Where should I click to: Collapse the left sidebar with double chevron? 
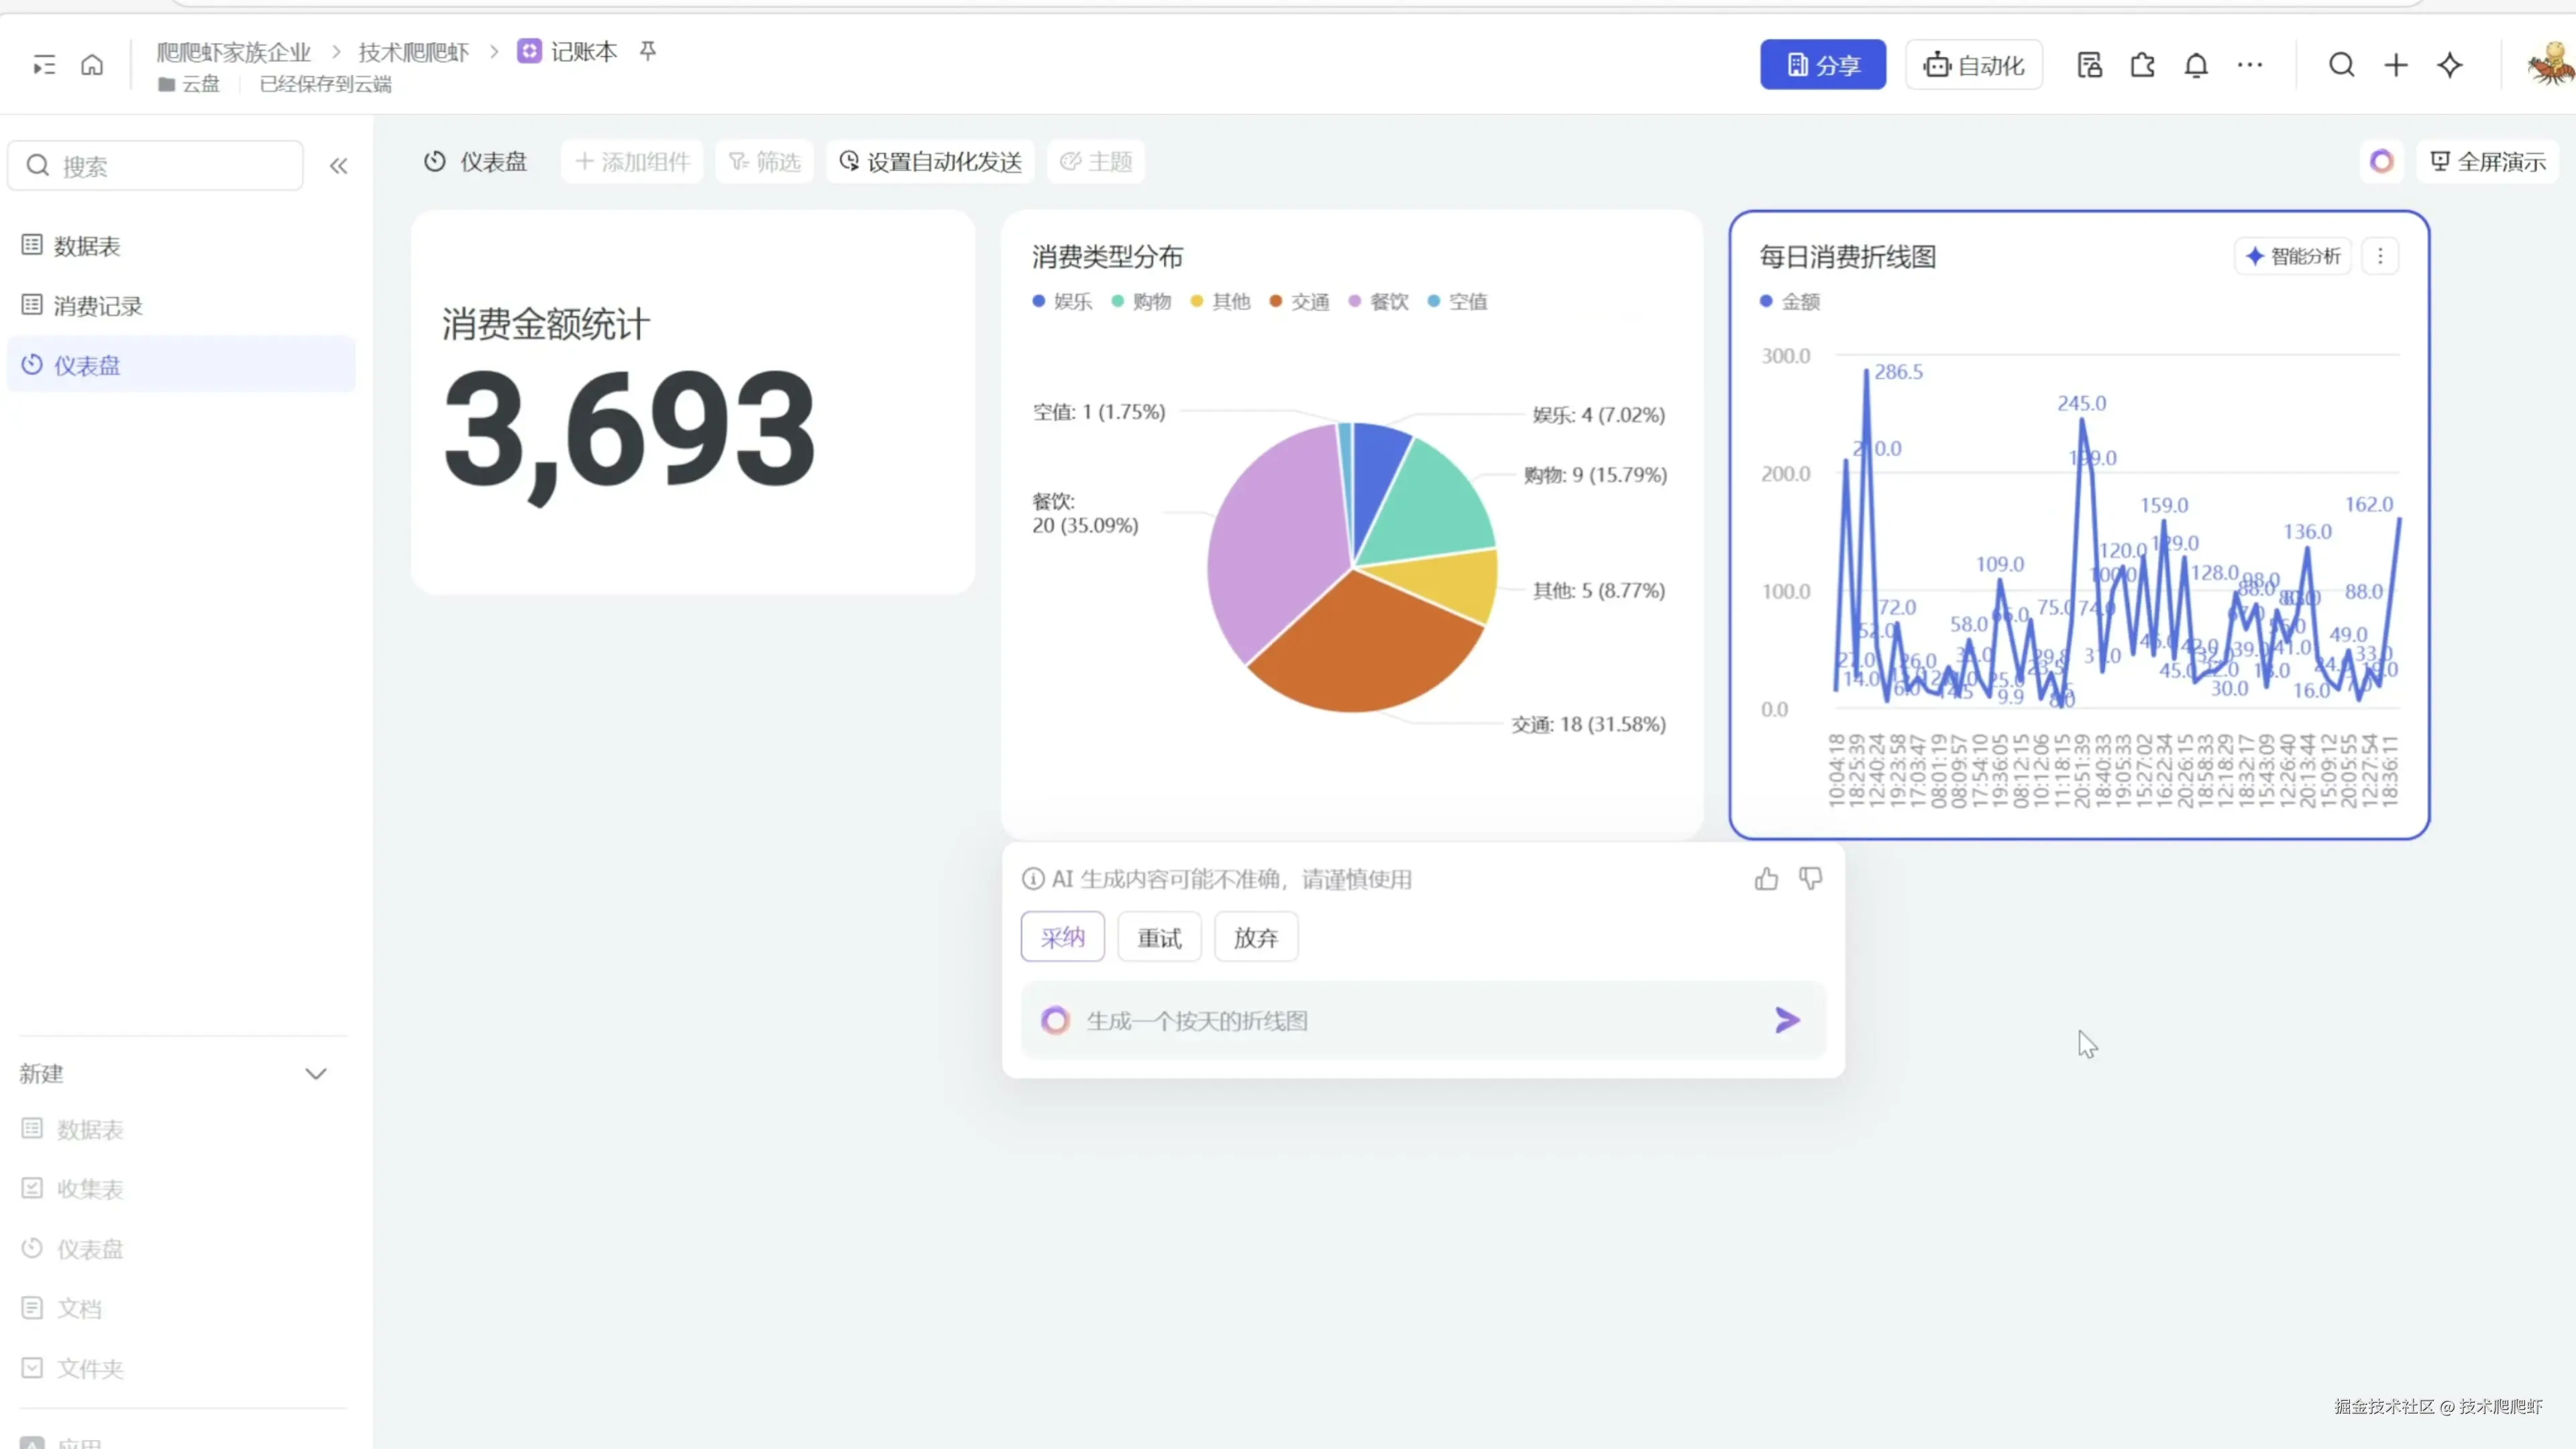[338, 166]
